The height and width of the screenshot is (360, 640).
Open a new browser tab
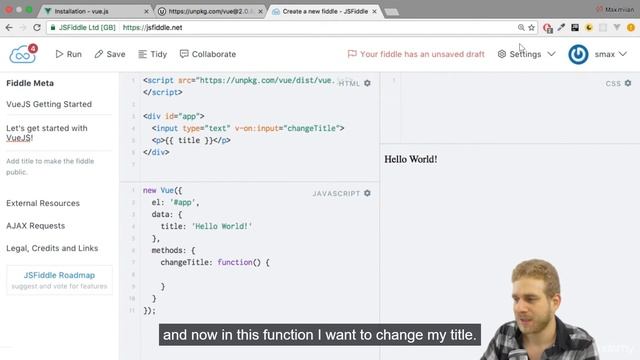click(391, 12)
